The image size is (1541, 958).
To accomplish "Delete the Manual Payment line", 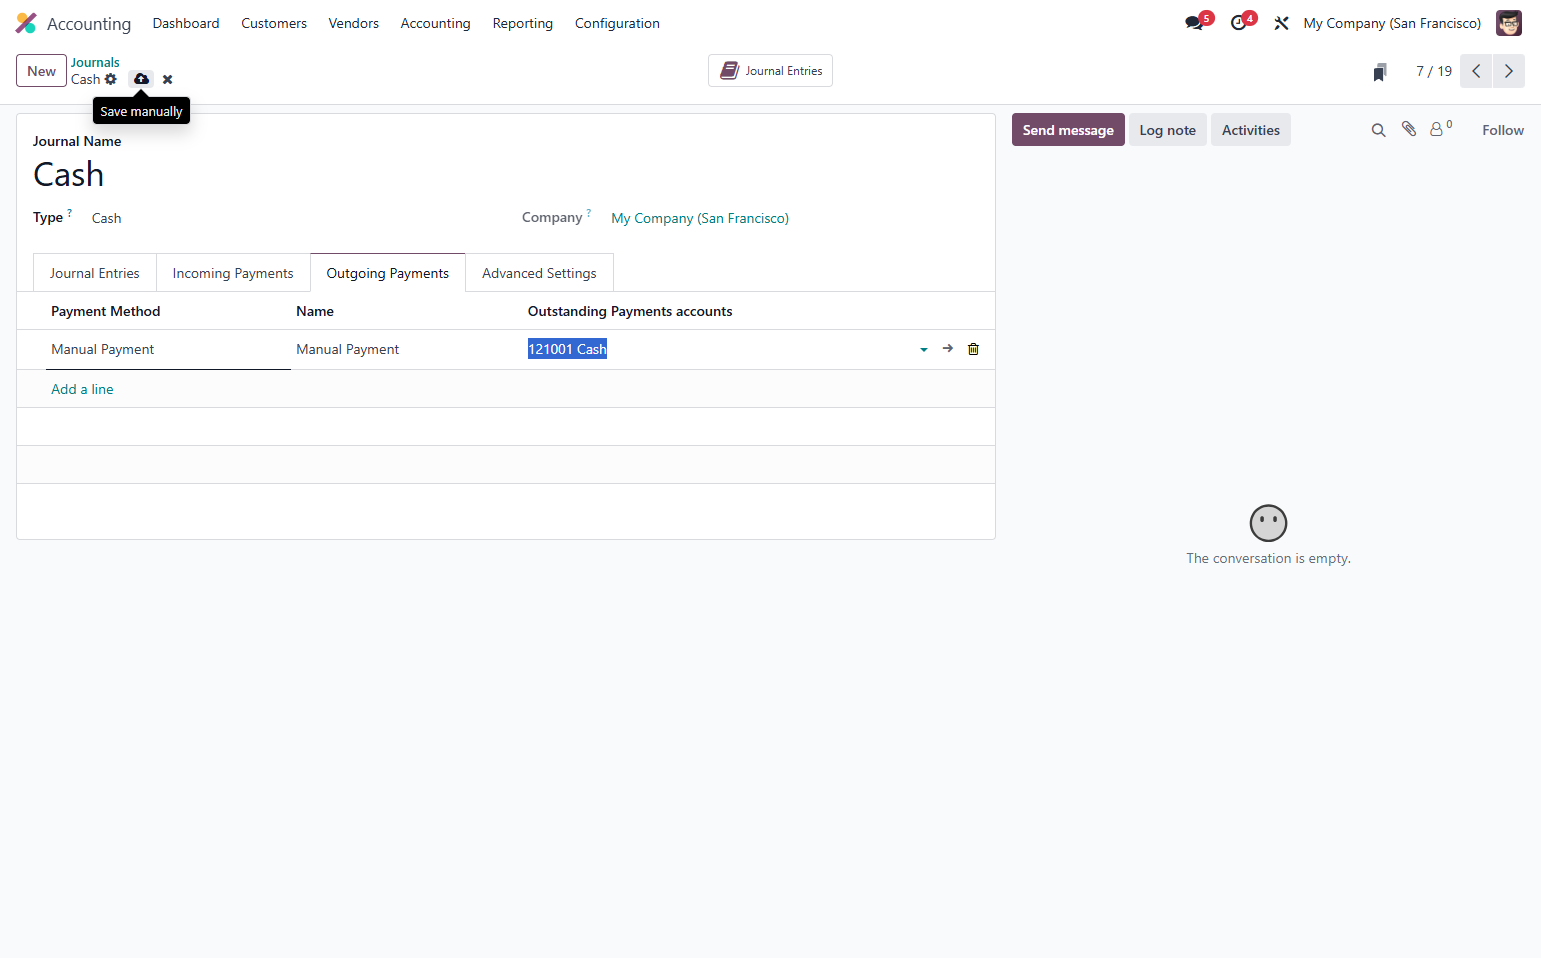I will pos(973,349).
